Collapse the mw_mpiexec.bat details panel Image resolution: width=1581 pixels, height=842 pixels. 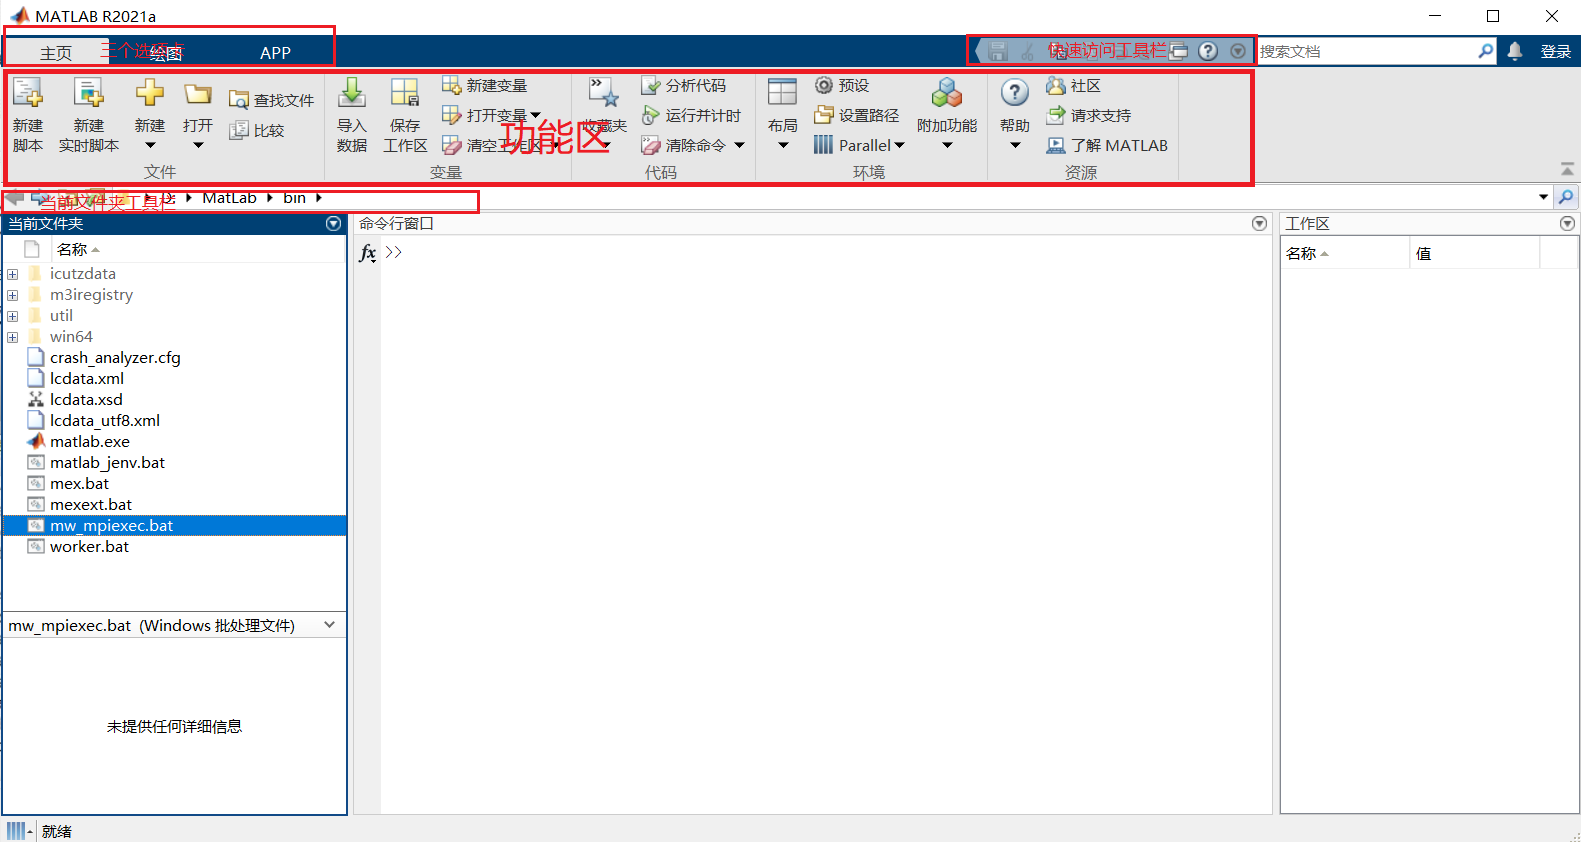click(x=330, y=625)
